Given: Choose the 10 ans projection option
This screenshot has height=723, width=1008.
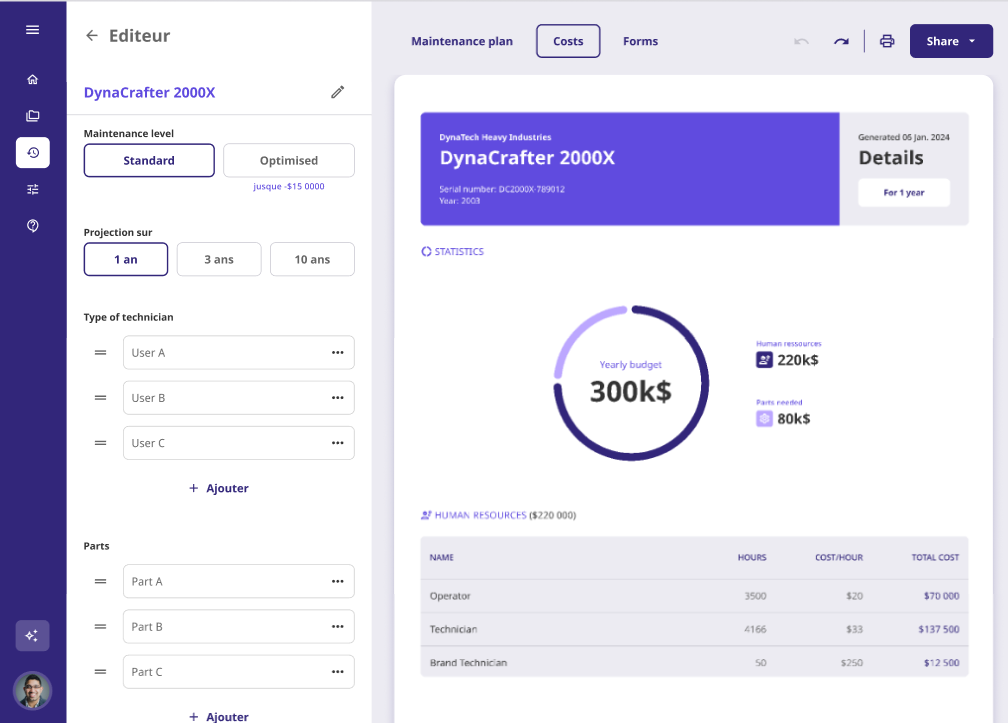Looking at the screenshot, I should (x=312, y=259).
